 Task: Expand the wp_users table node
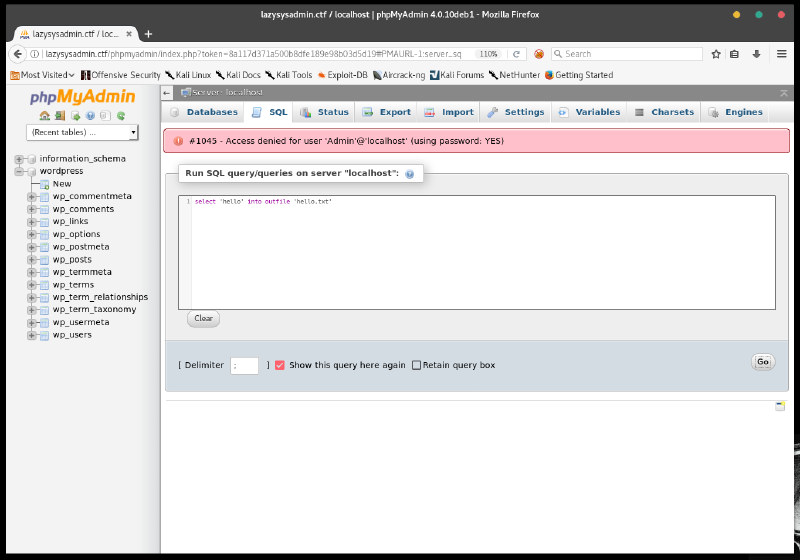point(32,335)
